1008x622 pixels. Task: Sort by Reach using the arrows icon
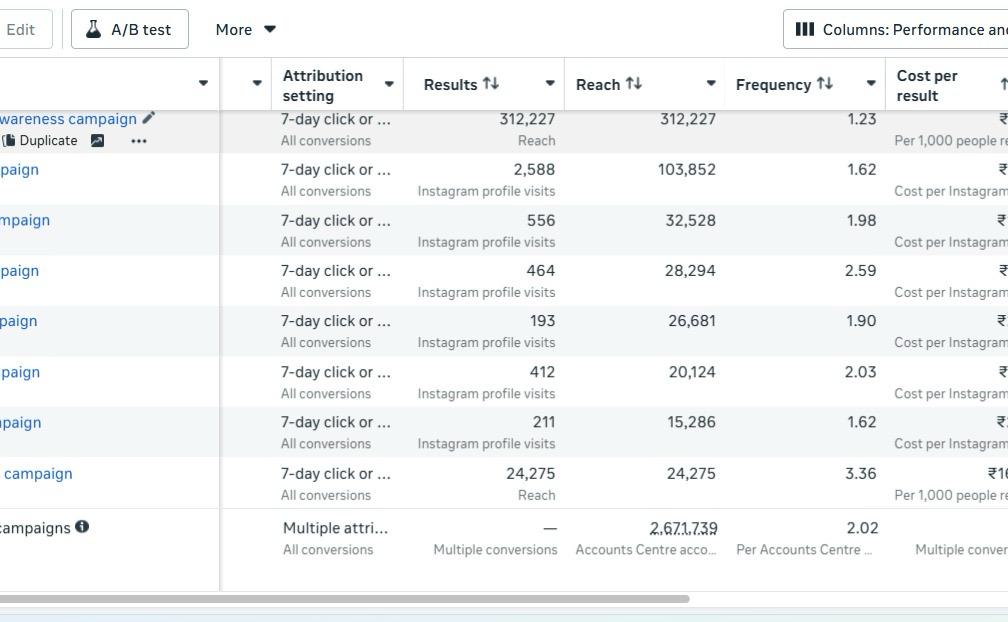tap(634, 84)
